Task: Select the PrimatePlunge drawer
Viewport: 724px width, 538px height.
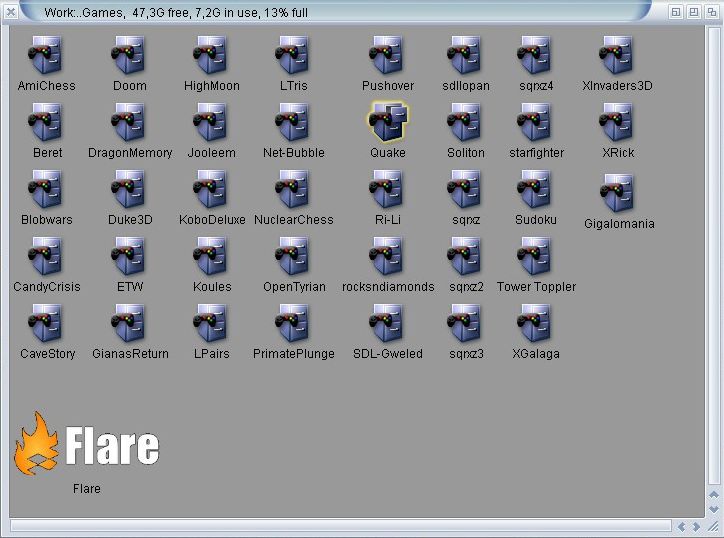Action: 292,323
